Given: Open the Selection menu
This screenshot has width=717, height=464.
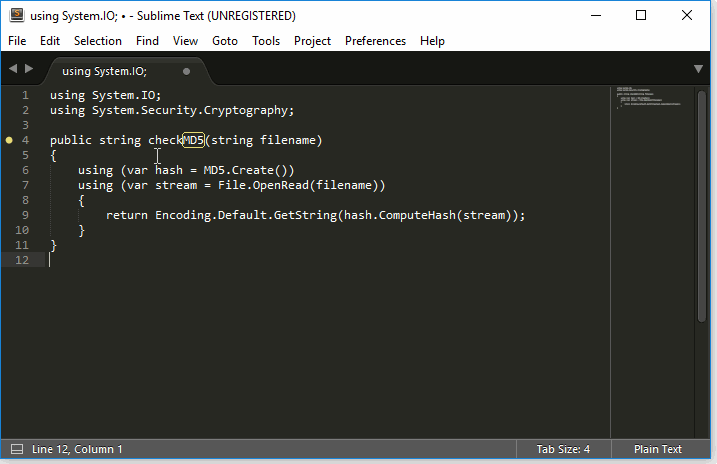Looking at the screenshot, I should point(98,41).
